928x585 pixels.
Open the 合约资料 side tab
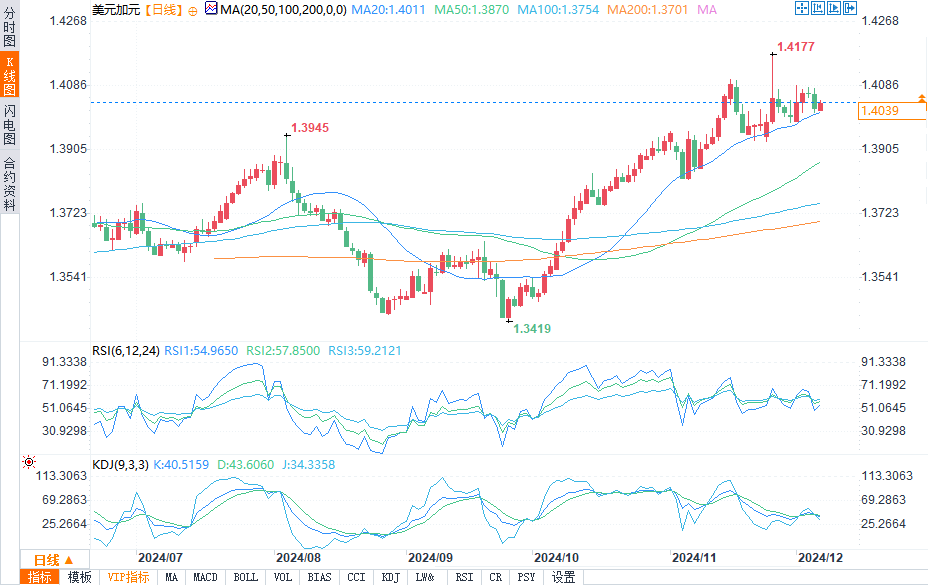9,184
